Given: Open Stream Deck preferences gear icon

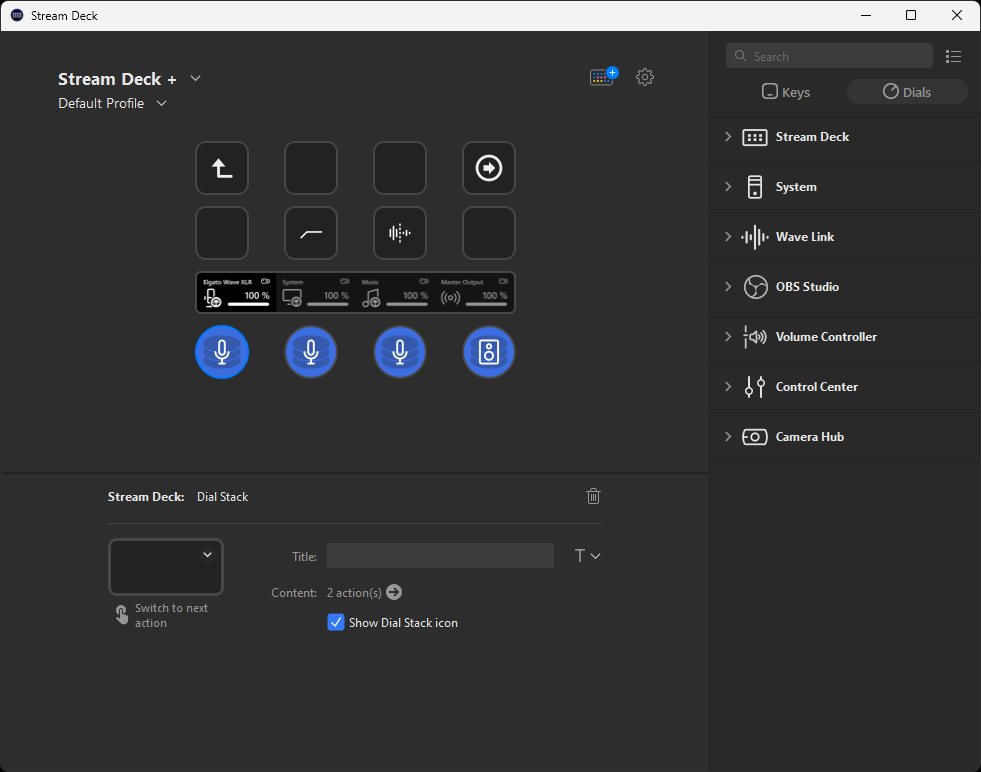Looking at the screenshot, I should coord(645,77).
